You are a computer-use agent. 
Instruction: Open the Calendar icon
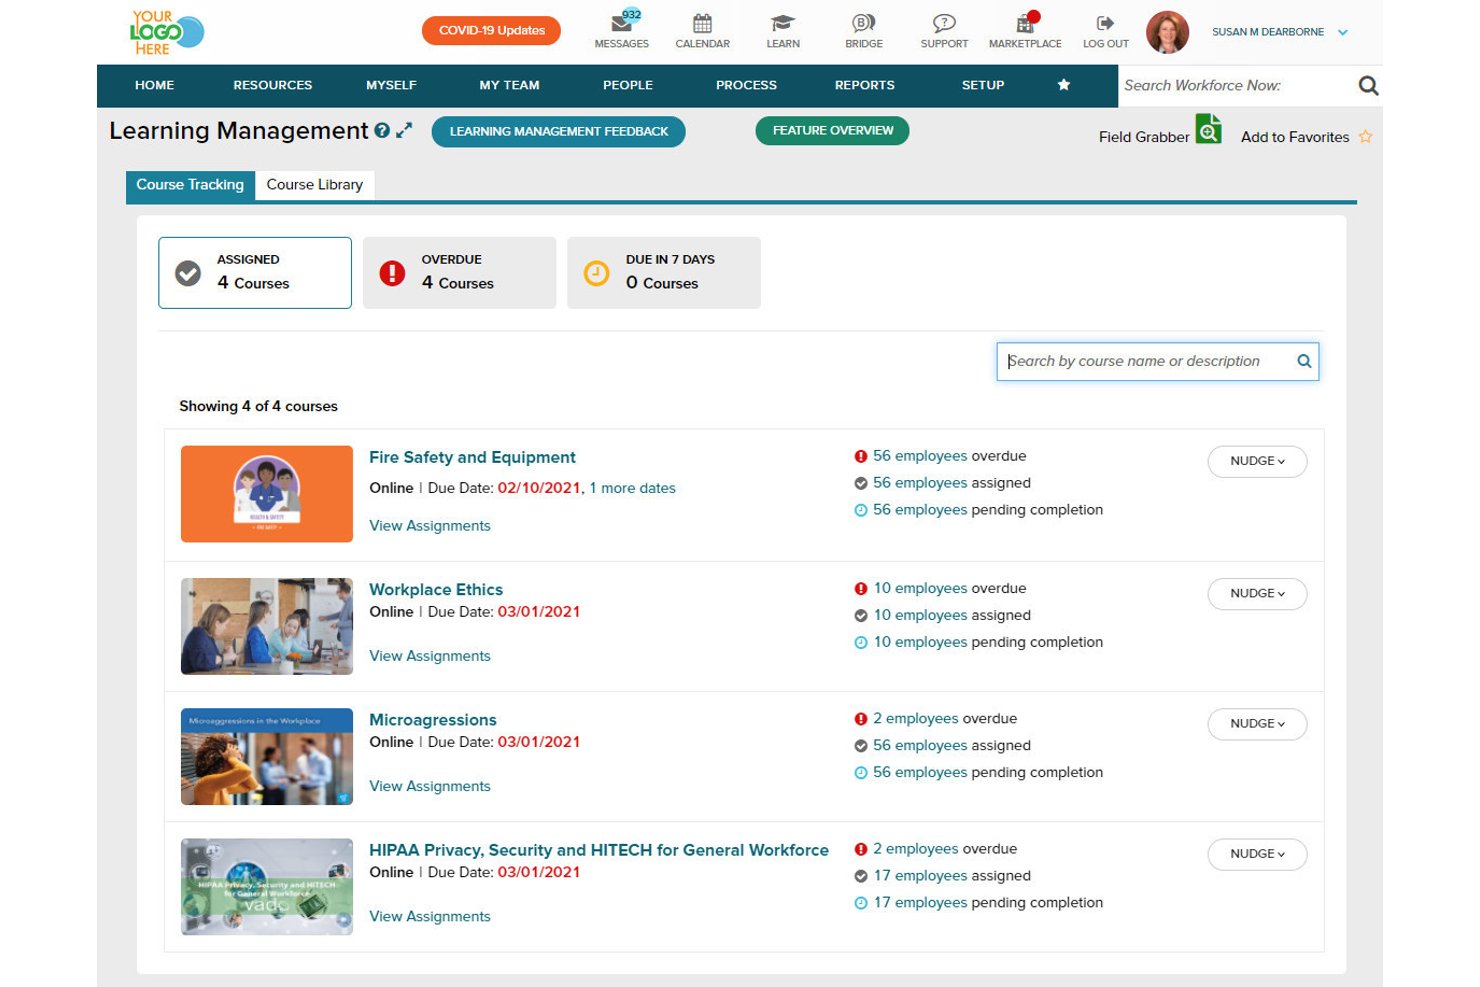coord(702,23)
